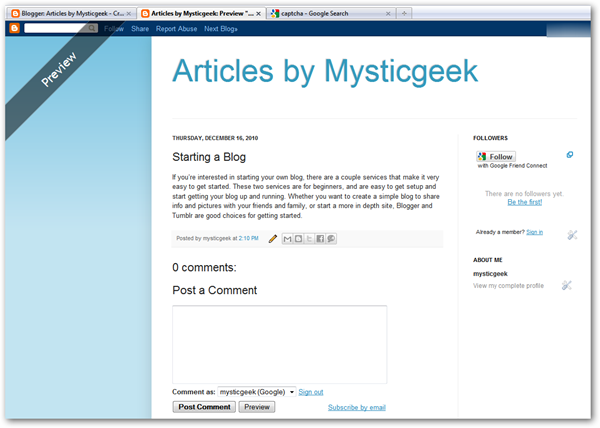Edit the Followers widget via wrench icon
The width and height of the screenshot is (600, 428).
tap(571, 235)
